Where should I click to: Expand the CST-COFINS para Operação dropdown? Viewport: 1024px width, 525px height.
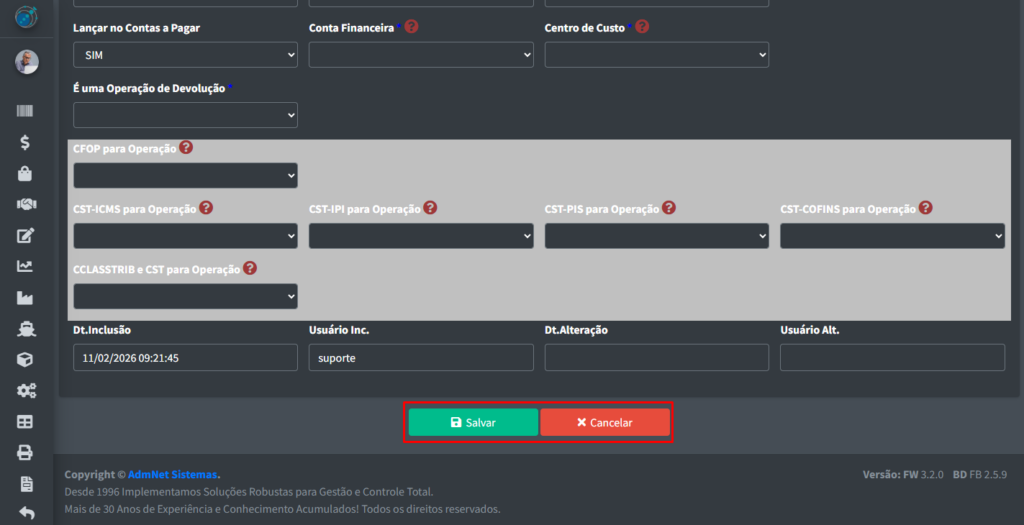click(892, 236)
